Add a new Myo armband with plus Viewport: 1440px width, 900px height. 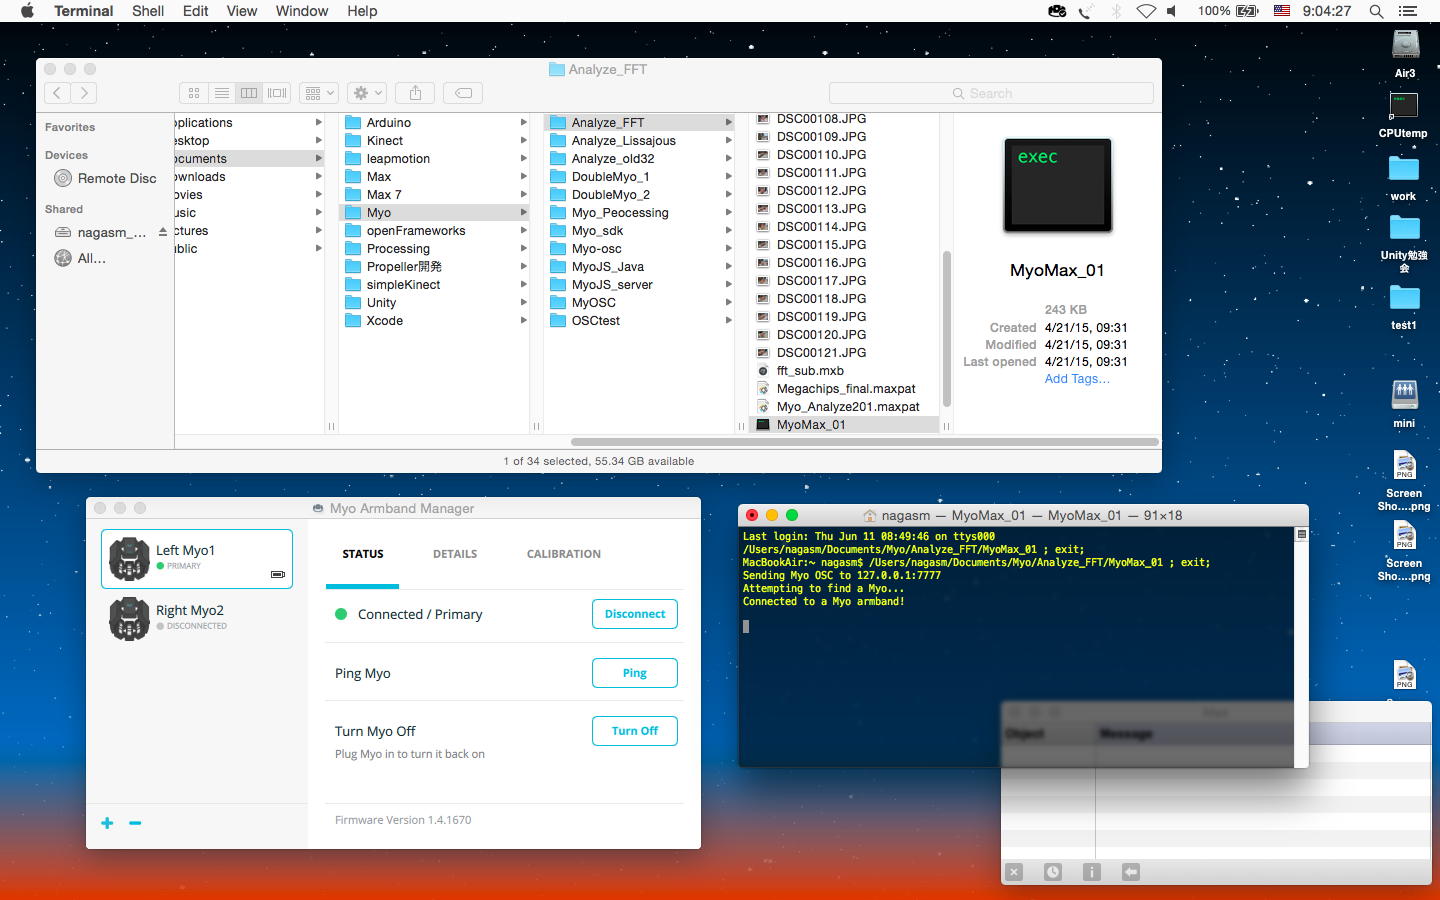point(107,823)
